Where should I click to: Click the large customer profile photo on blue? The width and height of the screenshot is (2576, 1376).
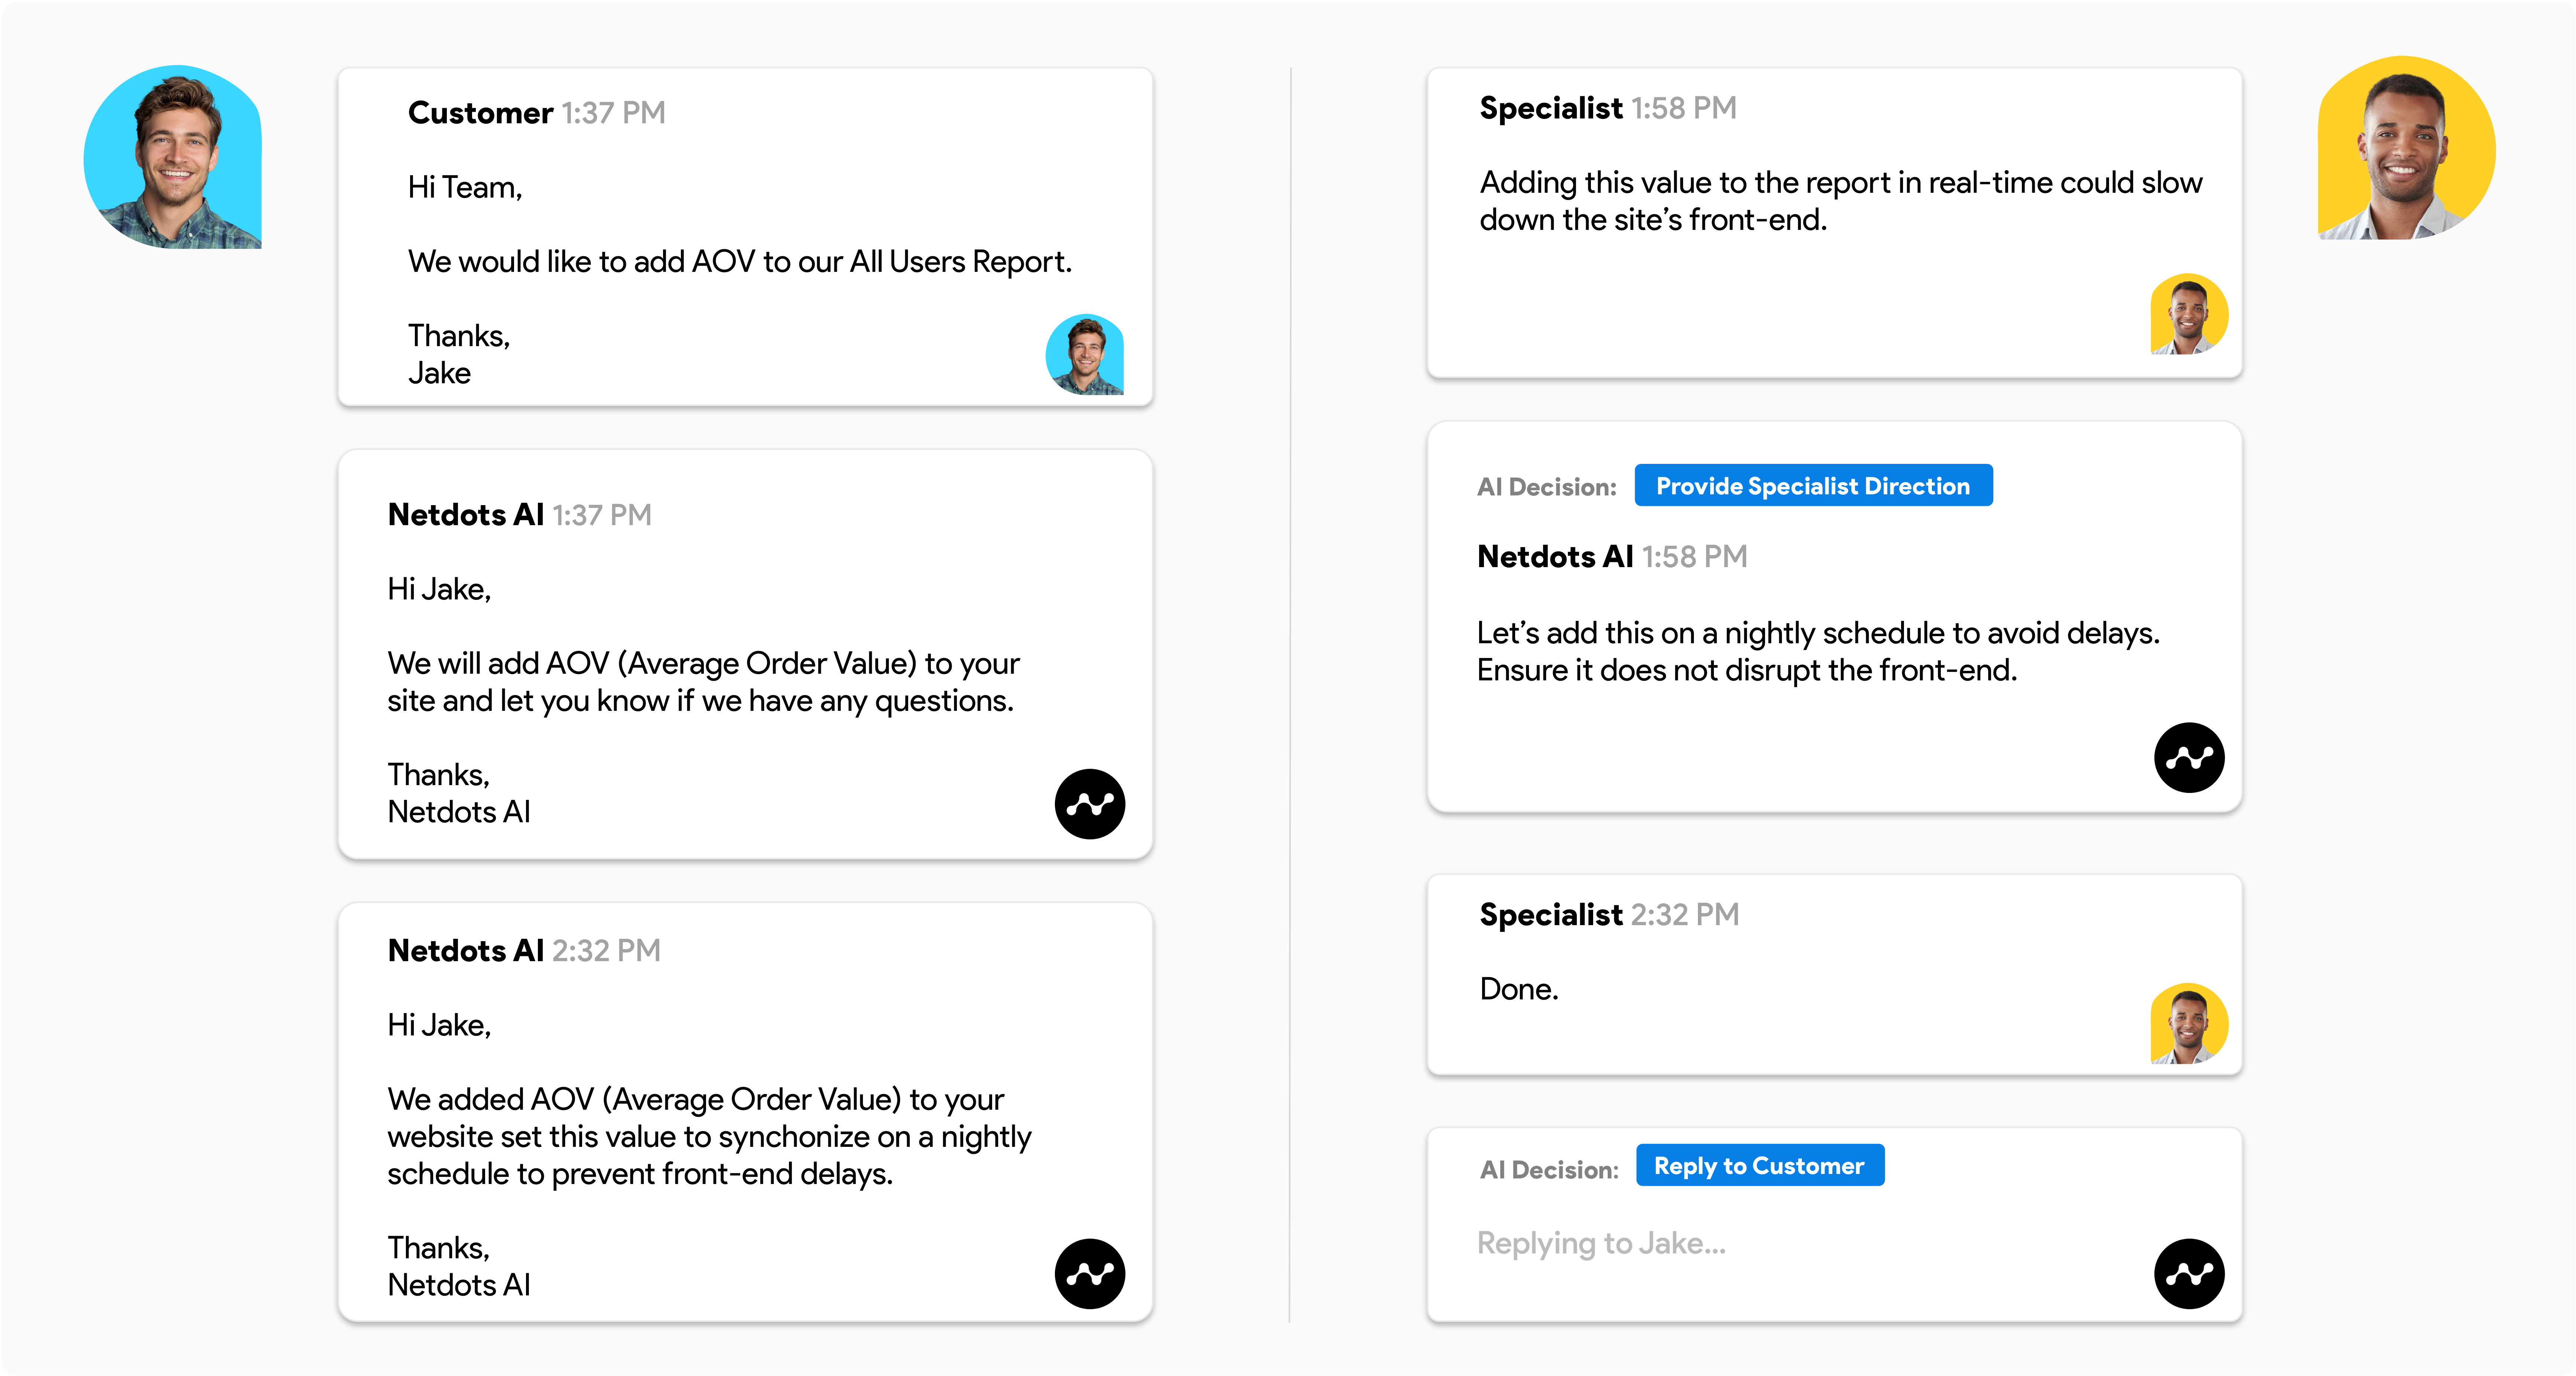coord(173,157)
